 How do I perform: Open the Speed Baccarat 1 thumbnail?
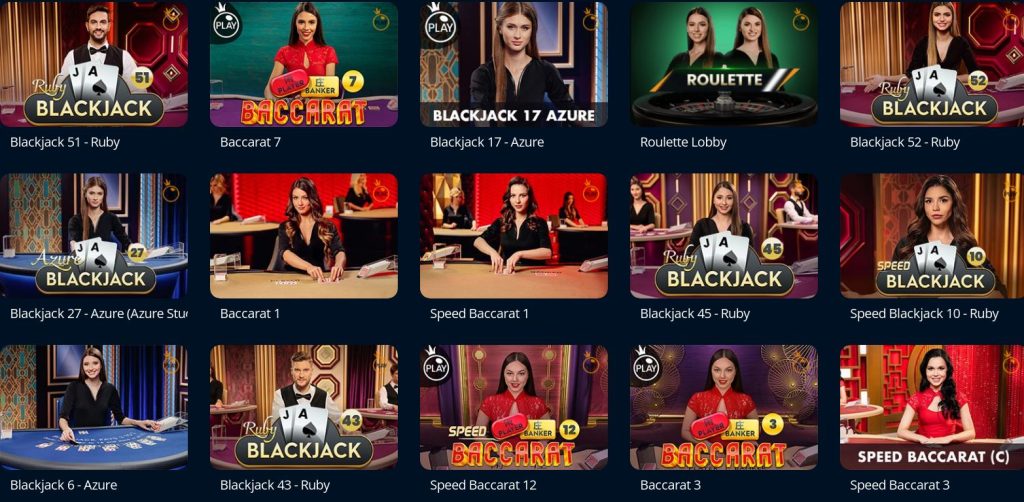(x=513, y=236)
